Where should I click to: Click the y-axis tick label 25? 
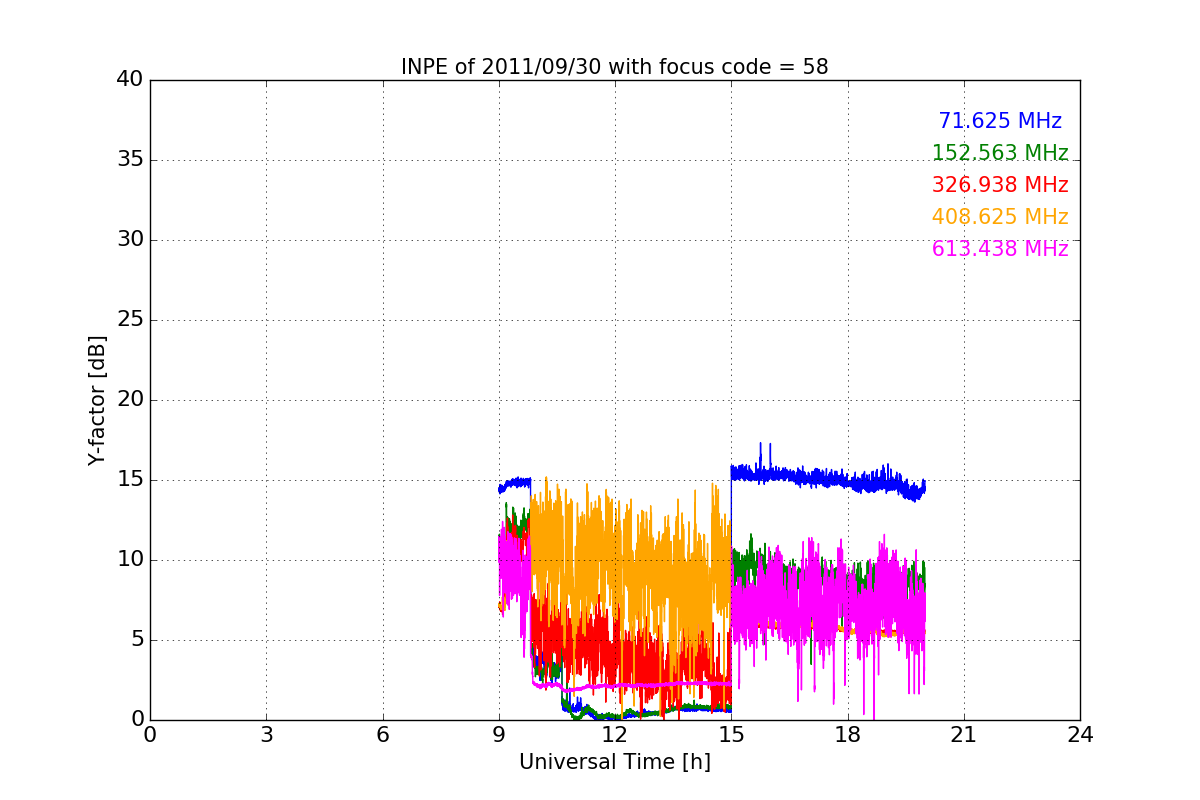click(x=130, y=320)
